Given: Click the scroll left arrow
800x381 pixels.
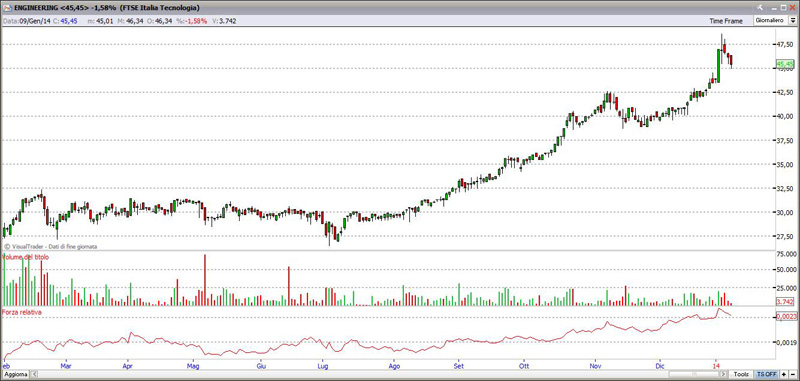Looking at the screenshot, I should pyautogui.click(x=35, y=374).
